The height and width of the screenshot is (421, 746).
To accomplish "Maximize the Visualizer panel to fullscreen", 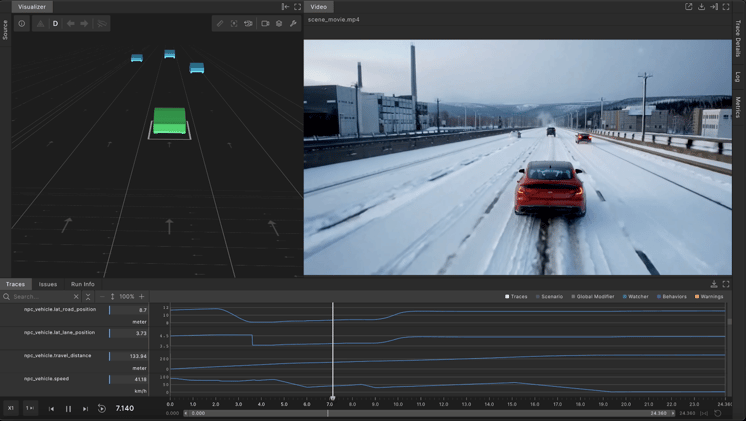I will point(297,7).
